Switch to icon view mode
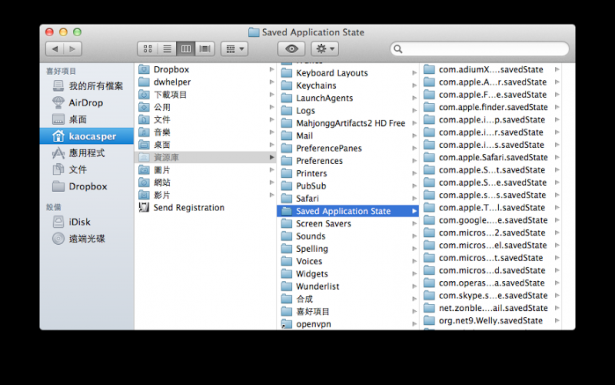The width and height of the screenshot is (615, 385). (148, 49)
